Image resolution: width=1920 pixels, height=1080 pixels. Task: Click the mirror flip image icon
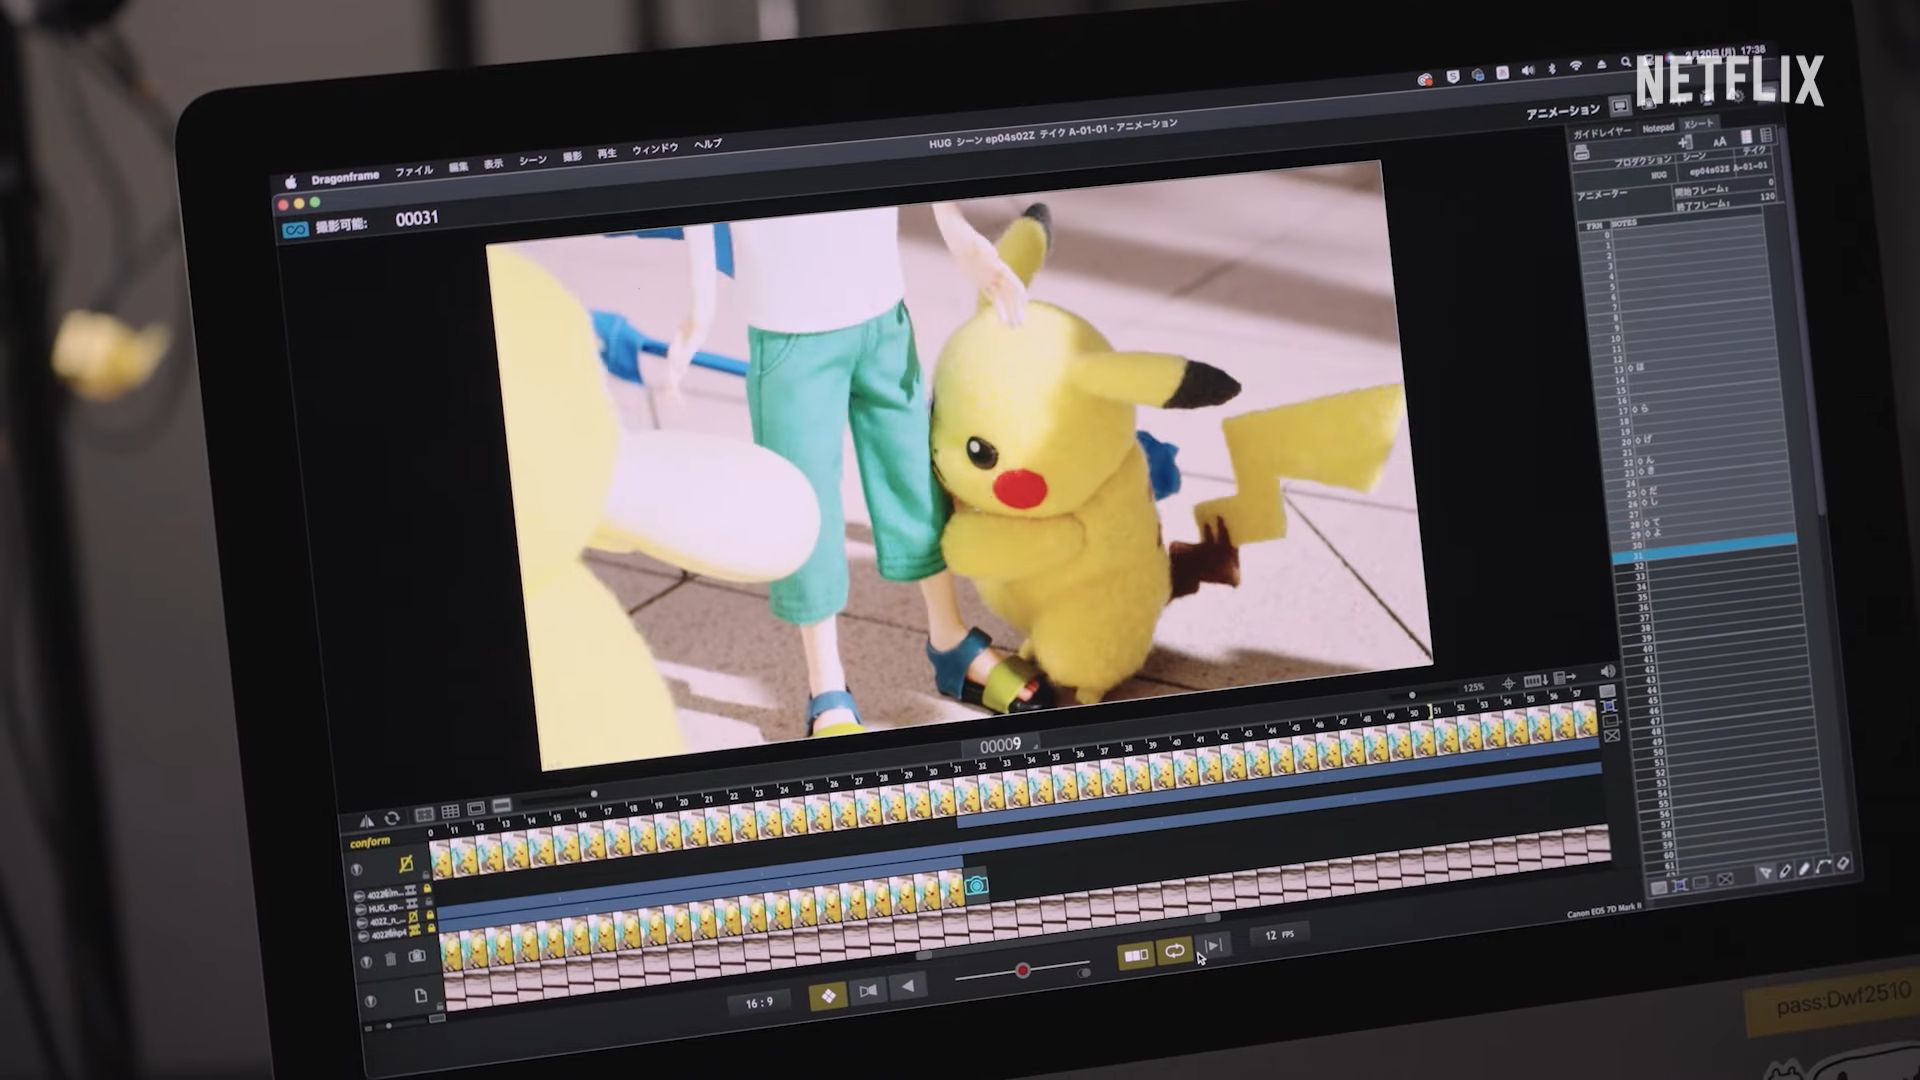click(x=367, y=820)
